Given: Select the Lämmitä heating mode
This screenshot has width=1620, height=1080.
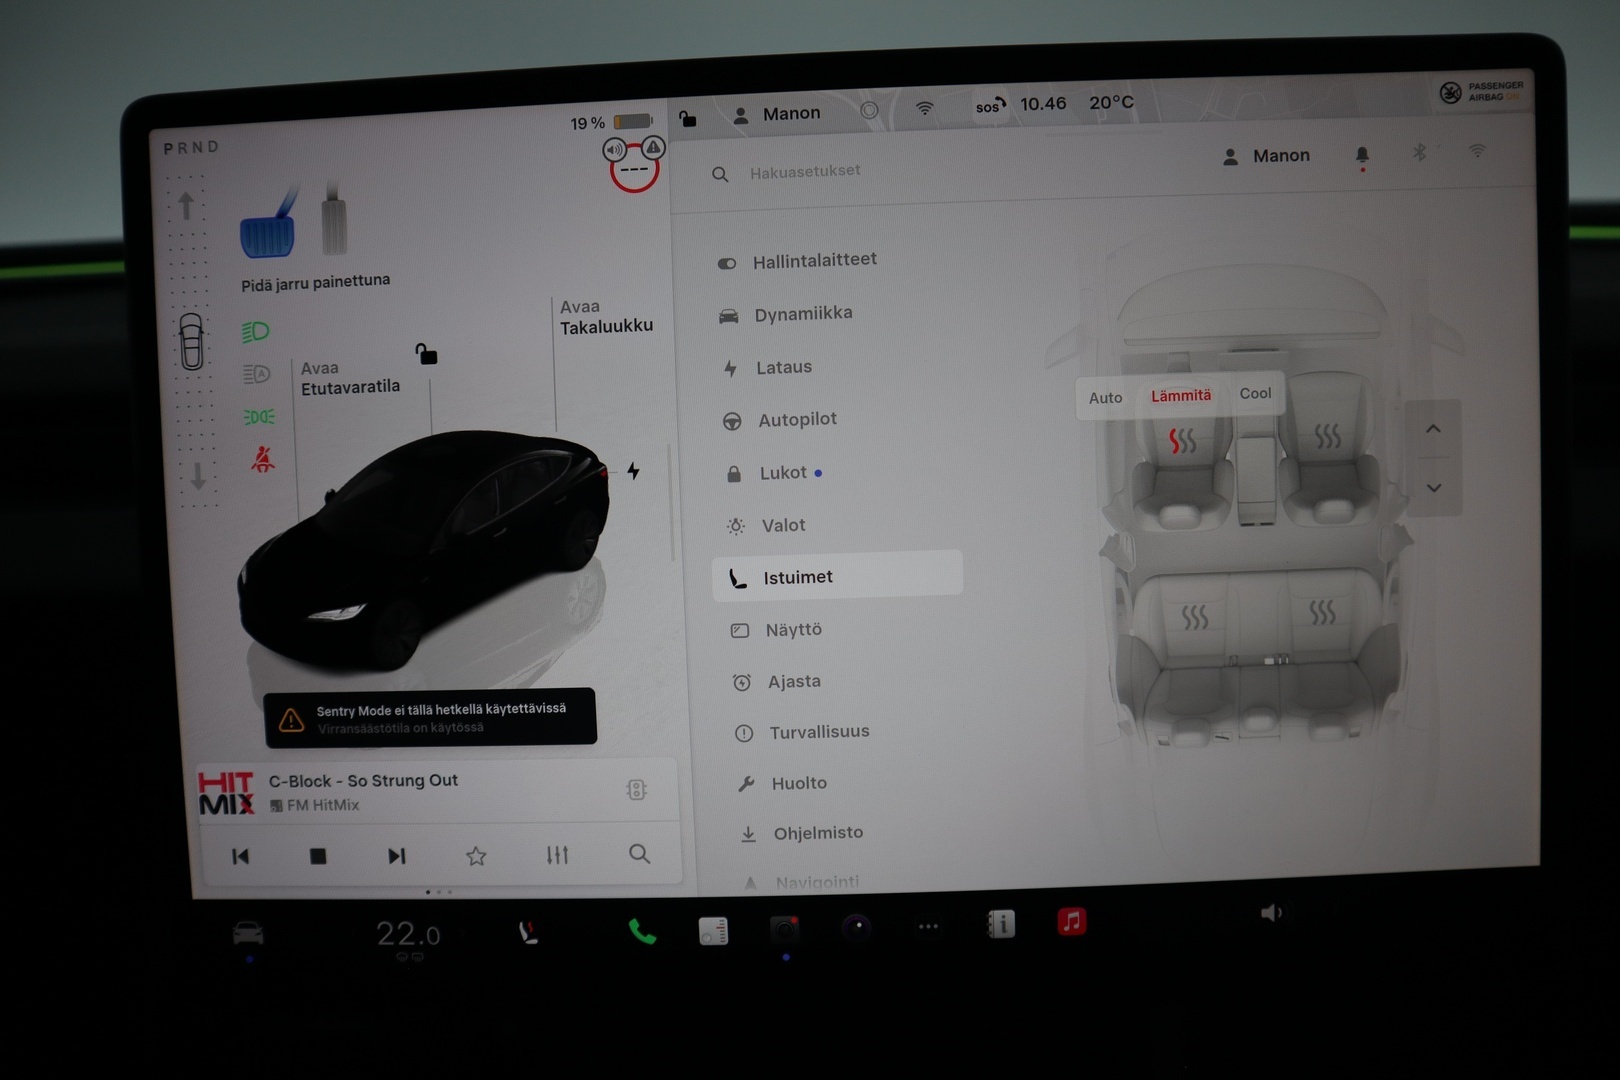Looking at the screenshot, I should (1181, 396).
